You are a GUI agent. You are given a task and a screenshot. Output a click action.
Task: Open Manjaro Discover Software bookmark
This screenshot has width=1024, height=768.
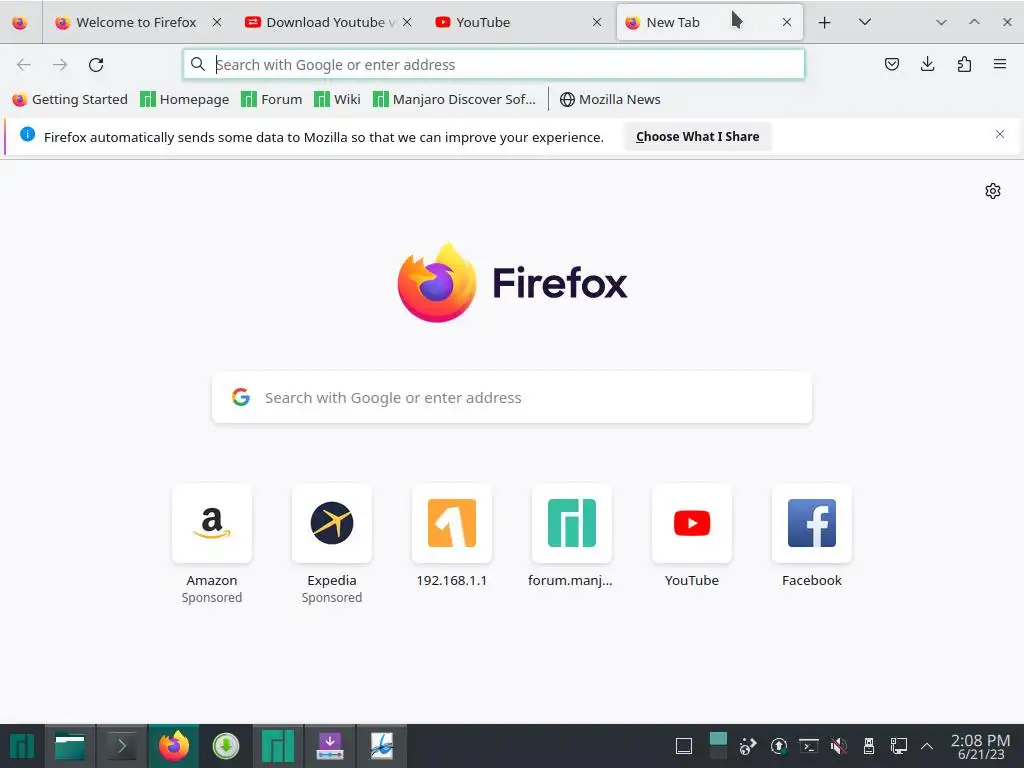454,99
